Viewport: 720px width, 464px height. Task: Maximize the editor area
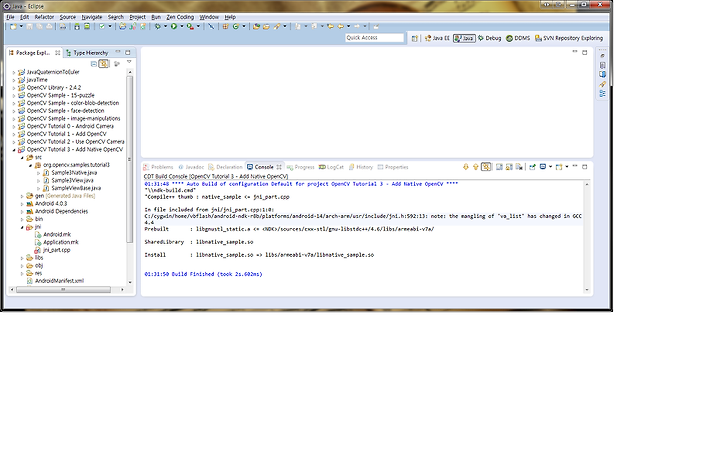tap(585, 52)
